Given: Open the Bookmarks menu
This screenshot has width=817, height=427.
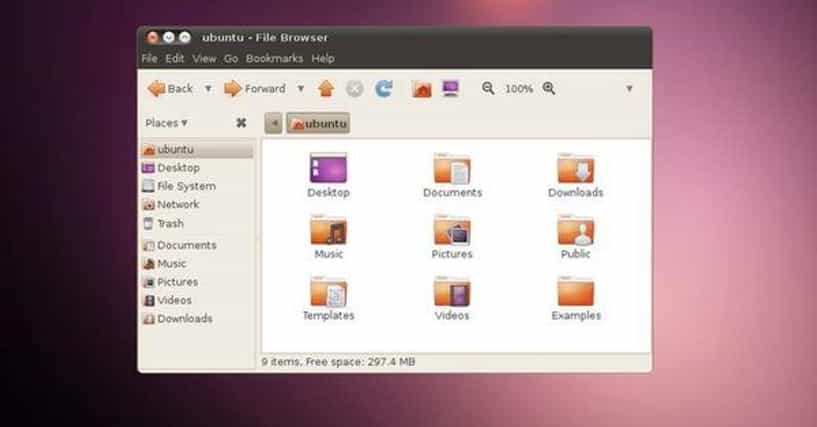Looking at the screenshot, I should coord(274,59).
